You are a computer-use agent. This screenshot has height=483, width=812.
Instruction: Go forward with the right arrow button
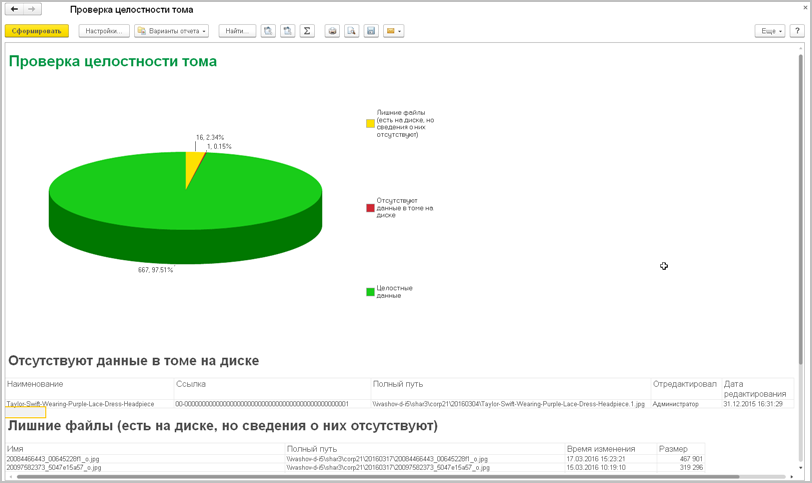(32, 9)
